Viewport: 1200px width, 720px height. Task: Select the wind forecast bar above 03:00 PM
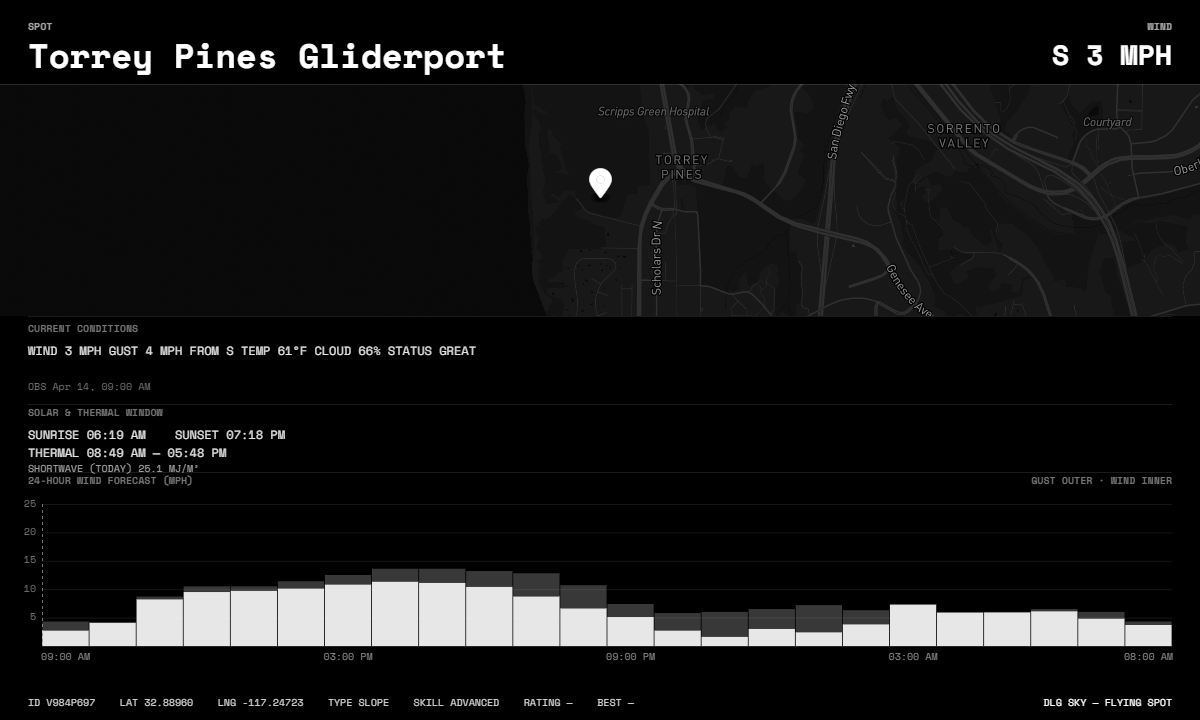[x=348, y=612]
